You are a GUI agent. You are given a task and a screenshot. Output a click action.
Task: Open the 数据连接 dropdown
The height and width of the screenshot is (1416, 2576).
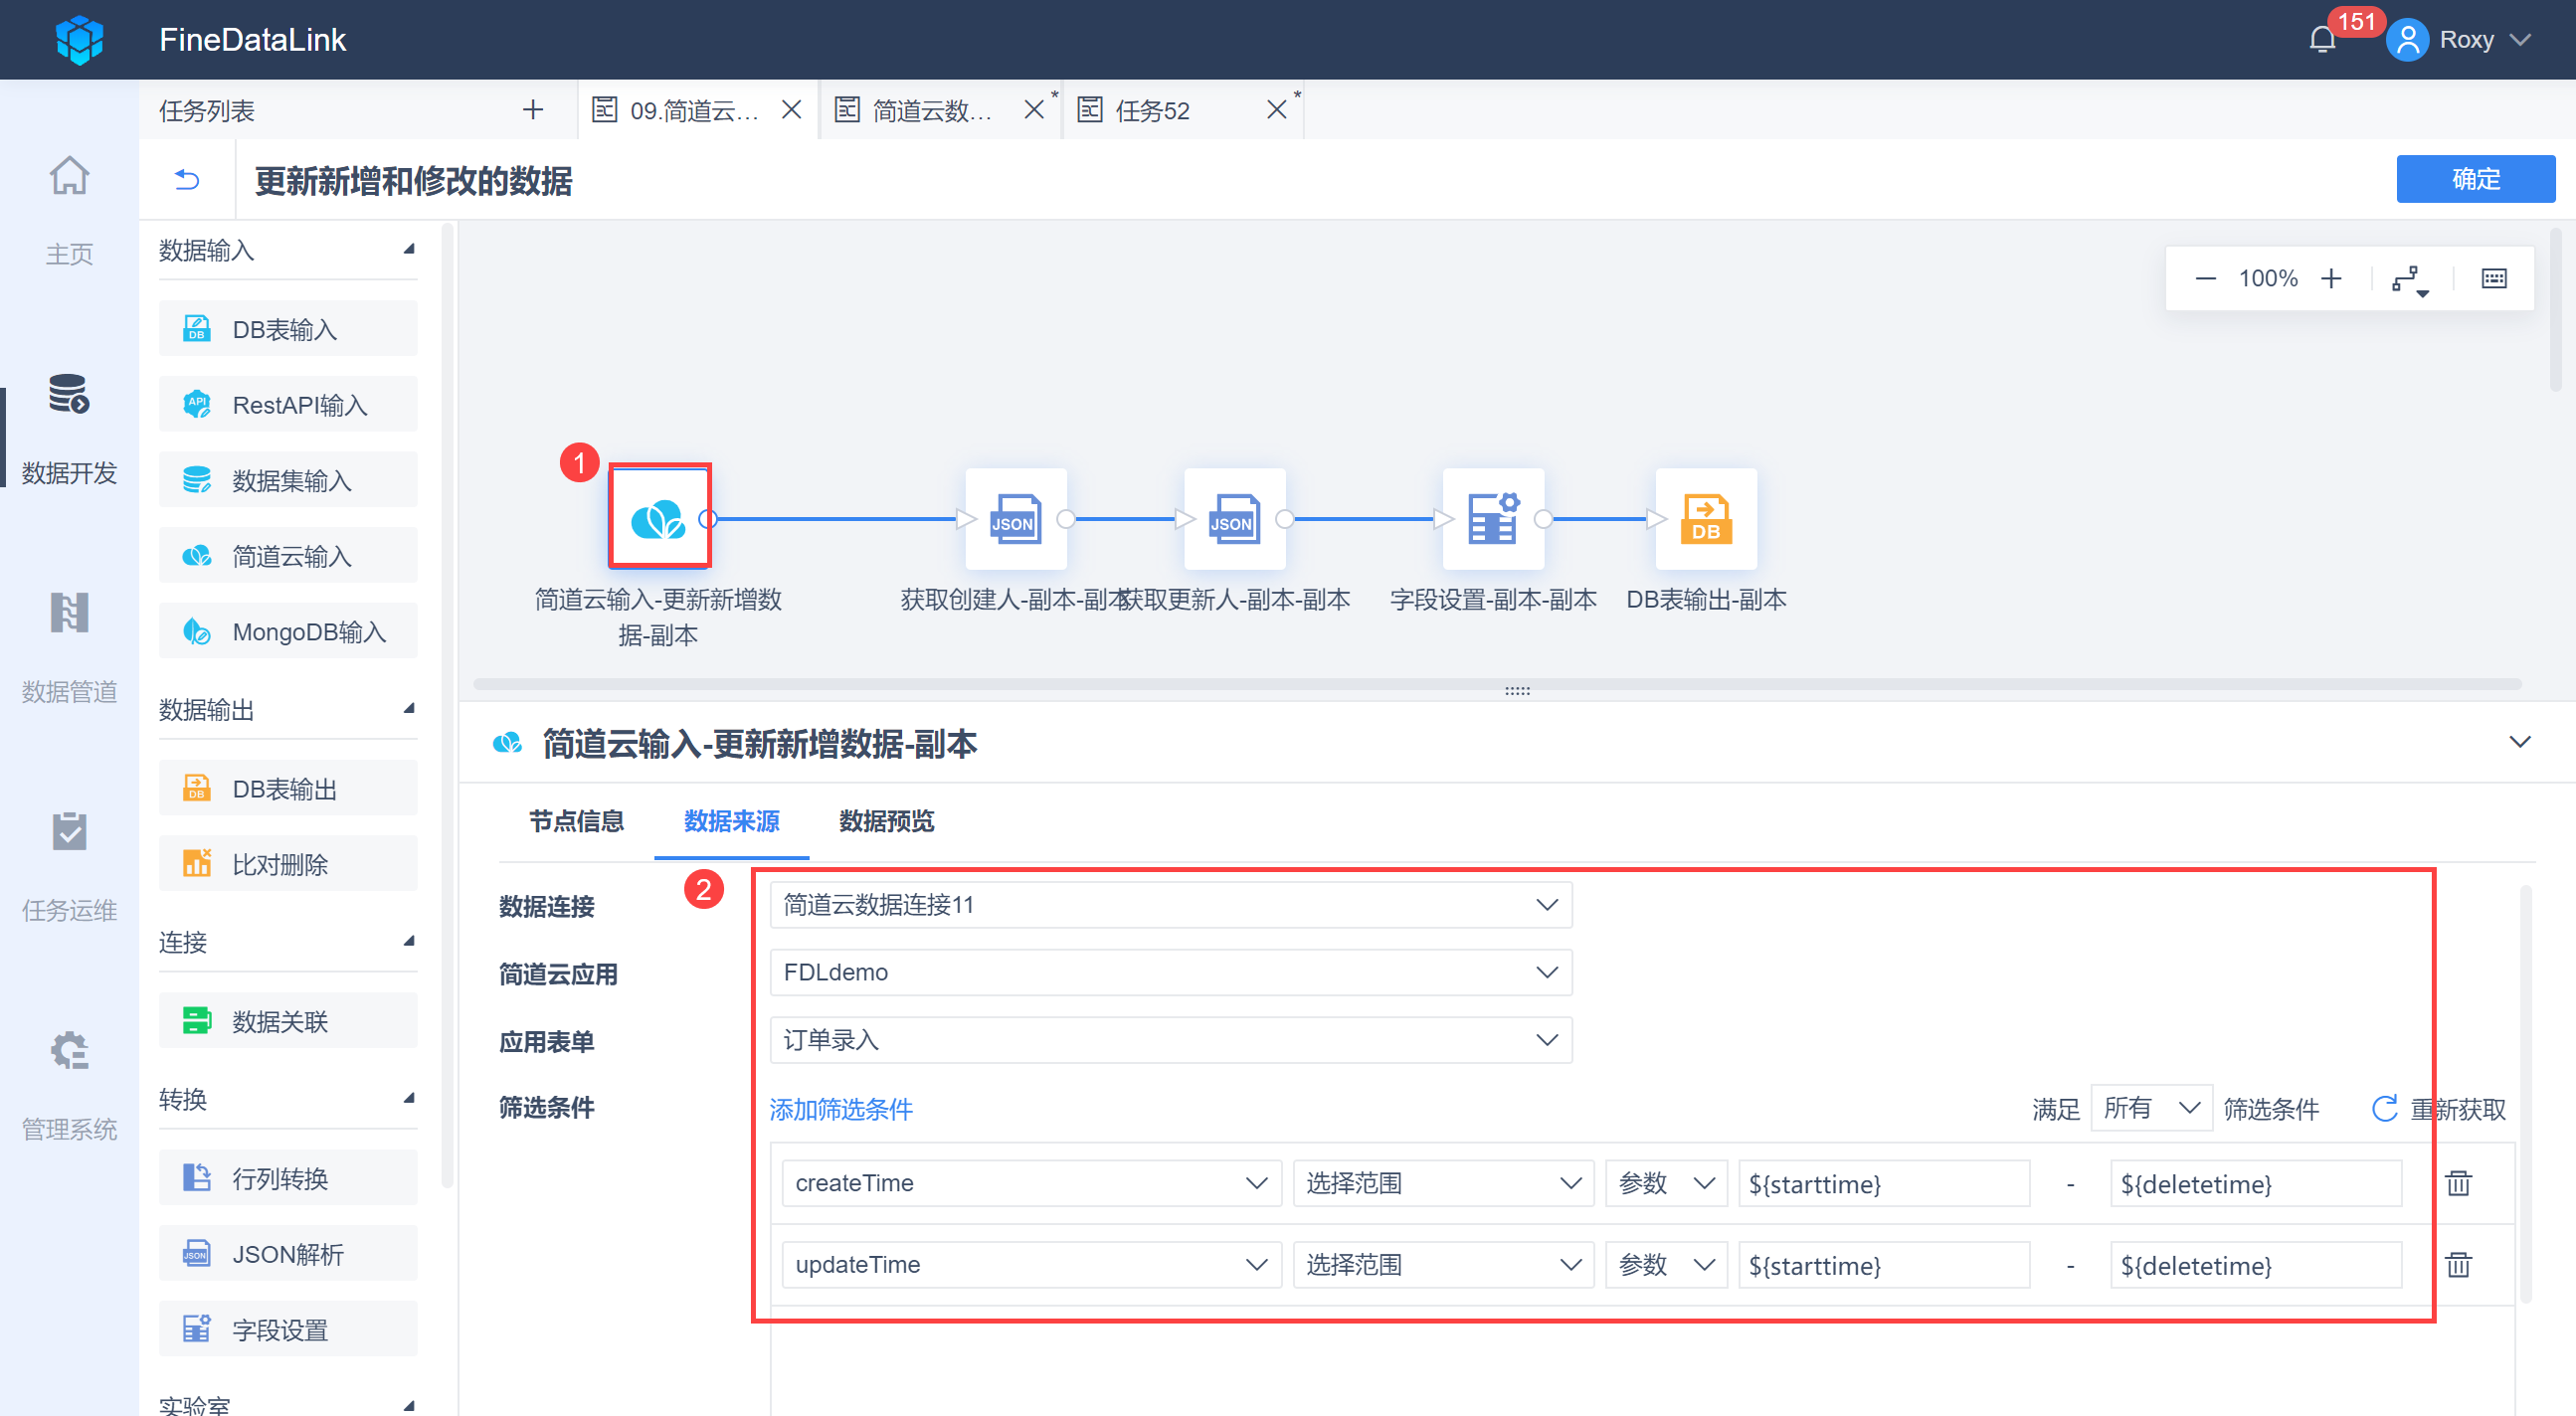(x=1170, y=905)
